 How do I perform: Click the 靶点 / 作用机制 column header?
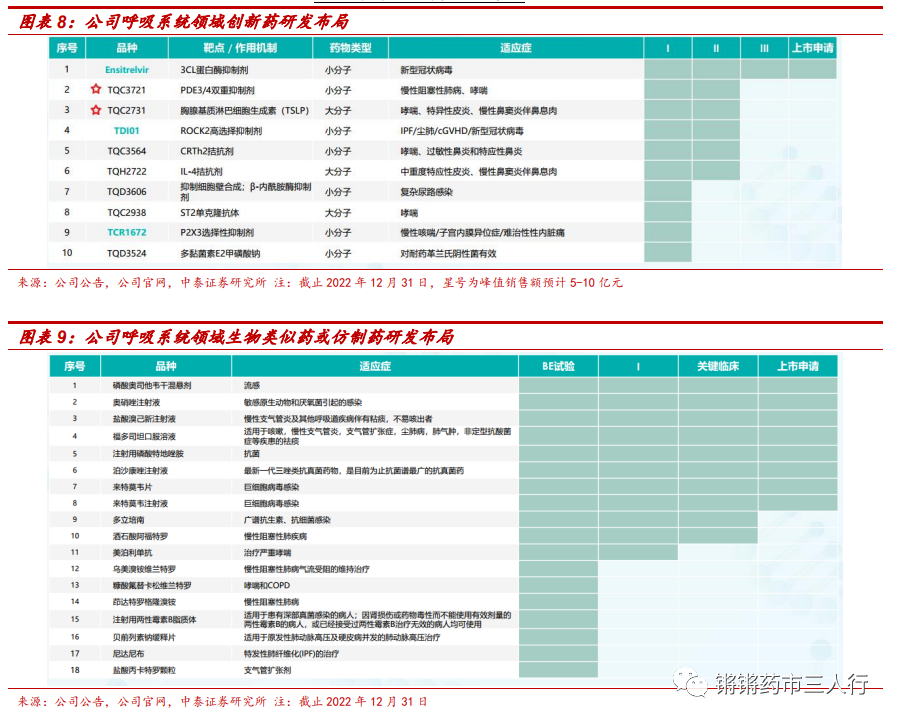[x=240, y=48]
